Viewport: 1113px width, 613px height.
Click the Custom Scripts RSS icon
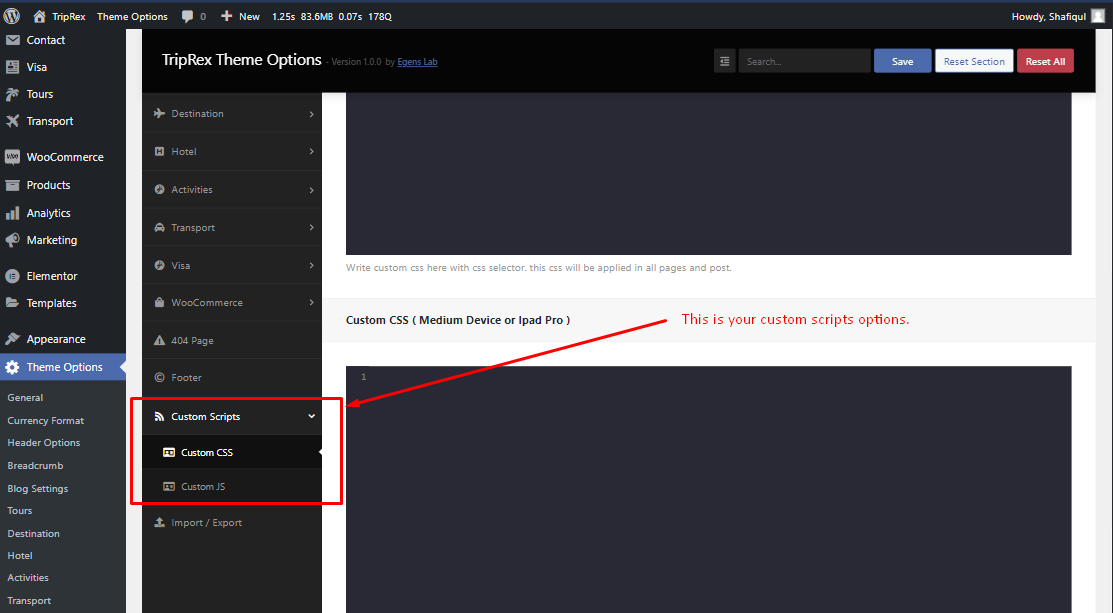coord(159,416)
